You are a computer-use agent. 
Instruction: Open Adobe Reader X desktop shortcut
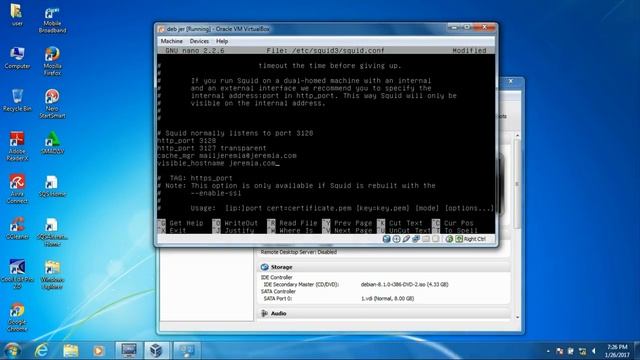(x=17, y=146)
